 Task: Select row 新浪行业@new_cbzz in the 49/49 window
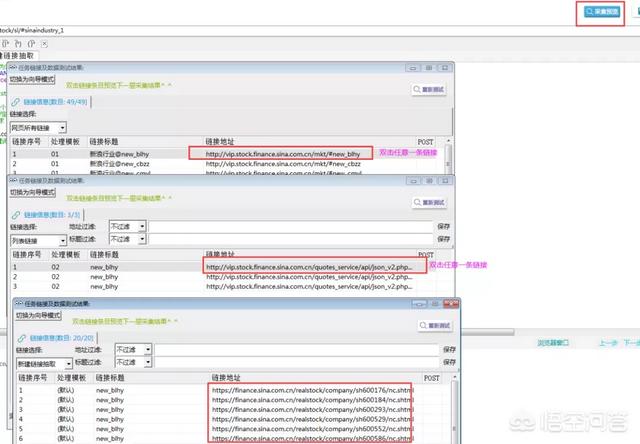pyautogui.click(x=229, y=164)
